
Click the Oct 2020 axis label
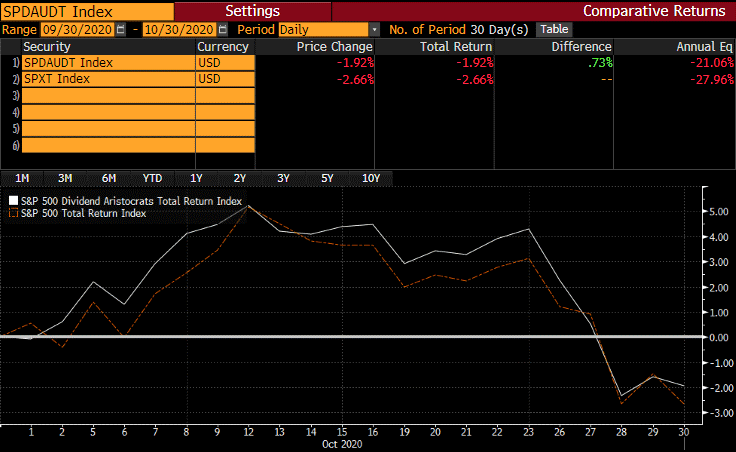(342, 444)
